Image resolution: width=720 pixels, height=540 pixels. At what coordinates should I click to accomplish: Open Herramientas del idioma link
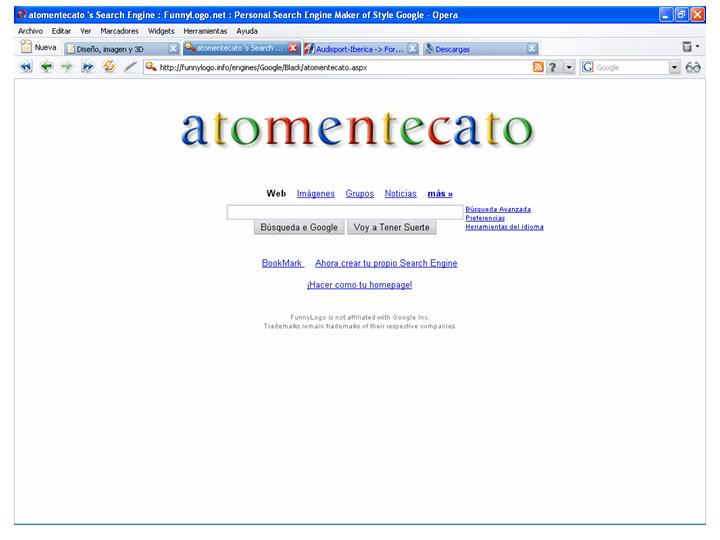[x=504, y=227]
